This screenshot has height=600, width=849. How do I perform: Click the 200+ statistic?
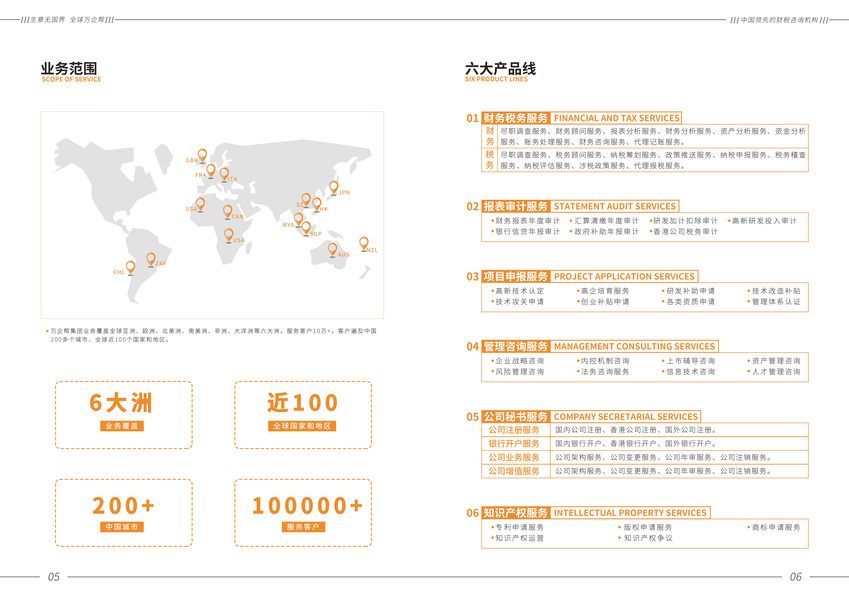123,506
